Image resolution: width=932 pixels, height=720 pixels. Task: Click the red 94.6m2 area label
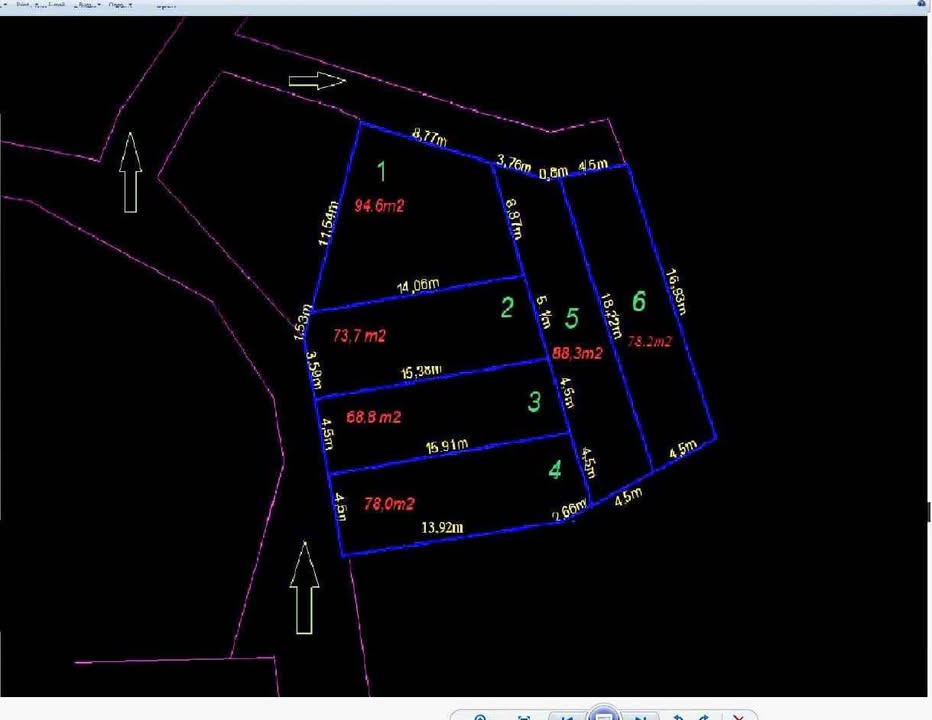tap(379, 206)
